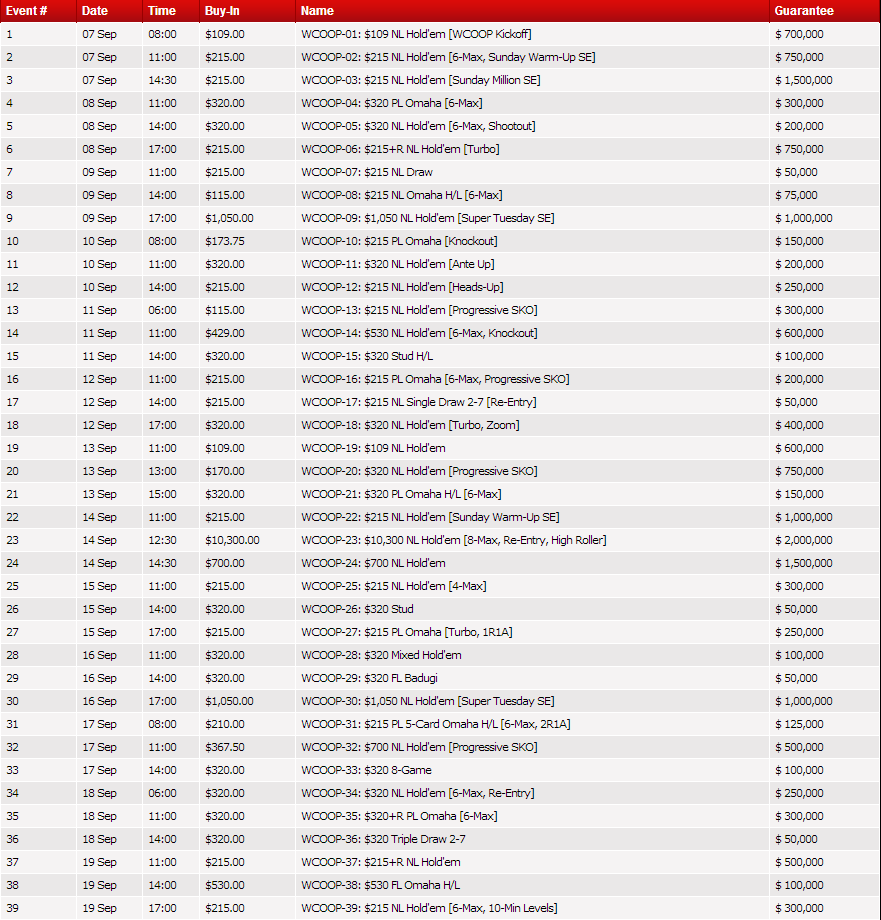
Task: Select the WCOOP-24 $700 NL Hold'em event
Action: tap(373, 563)
